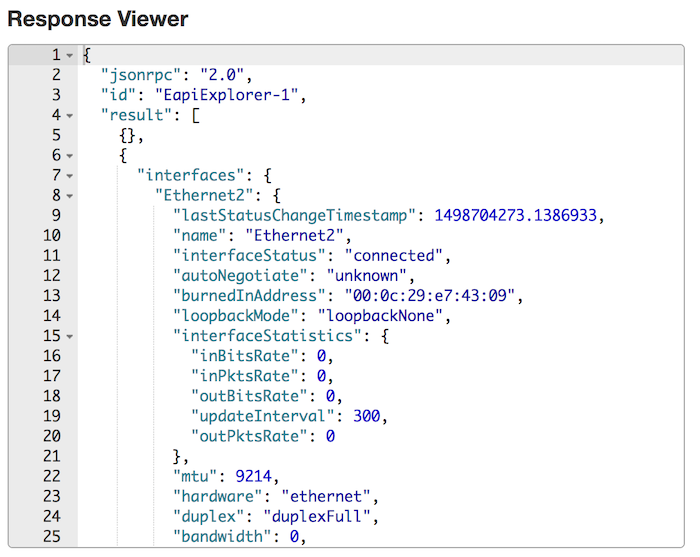700x557 pixels.
Task: Collapse the "result" array fold arrow
Action: click(70, 116)
